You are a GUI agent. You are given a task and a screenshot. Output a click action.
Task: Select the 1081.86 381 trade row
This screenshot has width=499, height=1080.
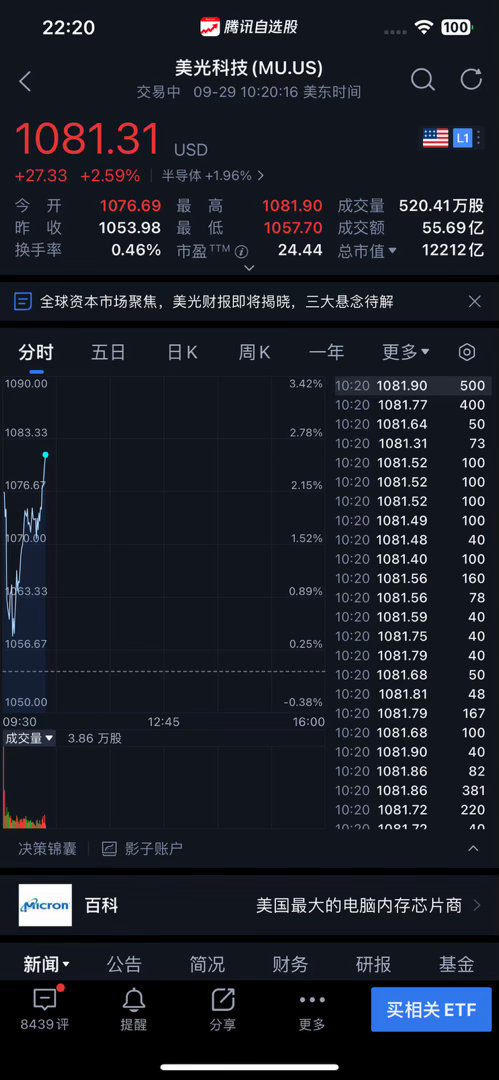(414, 791)
